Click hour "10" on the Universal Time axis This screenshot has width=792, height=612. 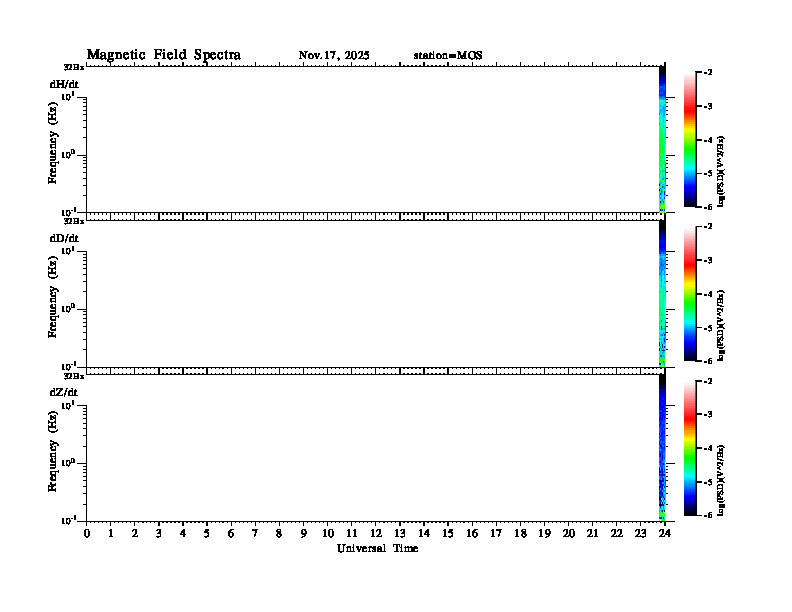pos(327,534)
